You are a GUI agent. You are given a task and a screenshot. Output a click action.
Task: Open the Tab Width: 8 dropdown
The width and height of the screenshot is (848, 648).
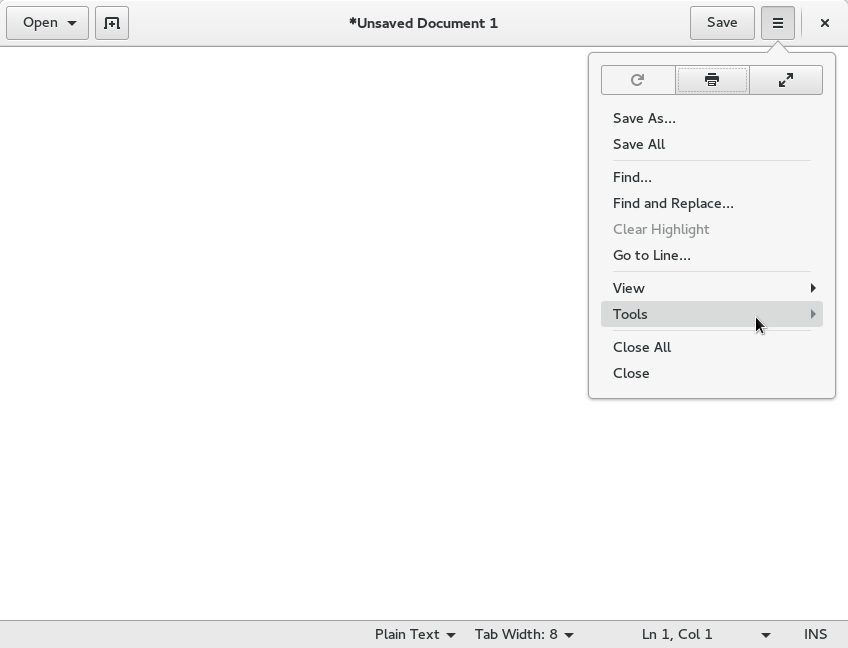pos(524,634)
